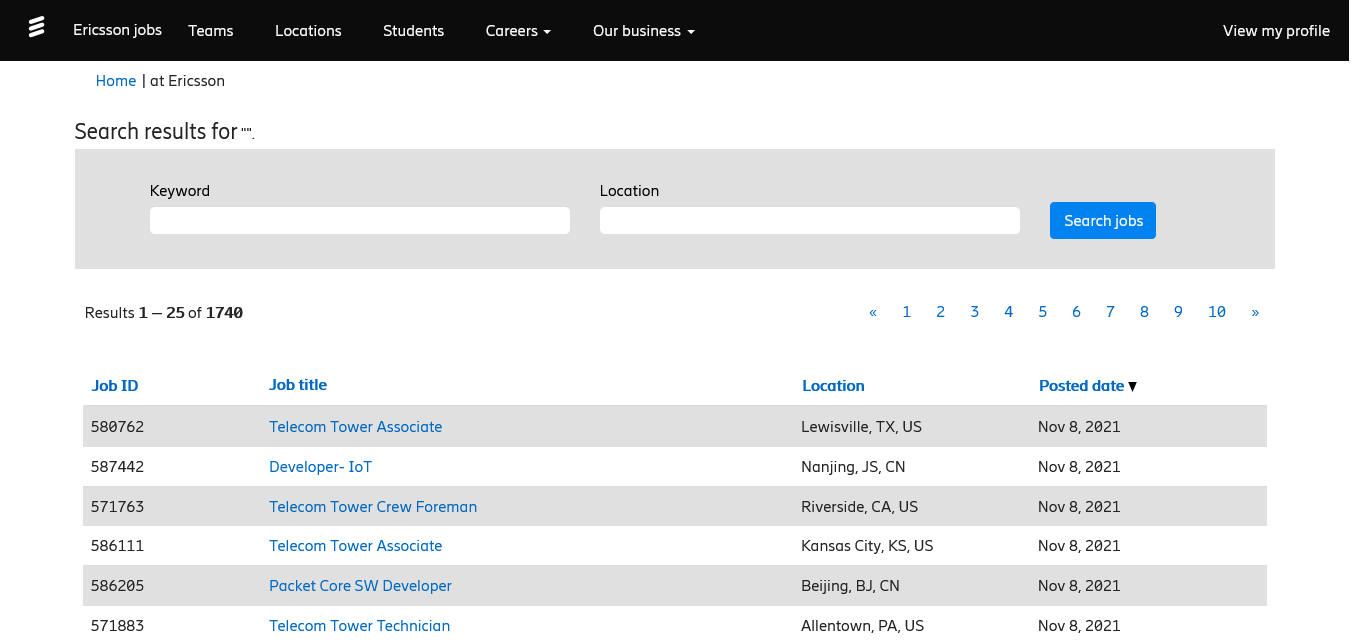This screenshot has height=643, width=1366.
Task: Open the Students menu item
Action: [x=413, y=31]
